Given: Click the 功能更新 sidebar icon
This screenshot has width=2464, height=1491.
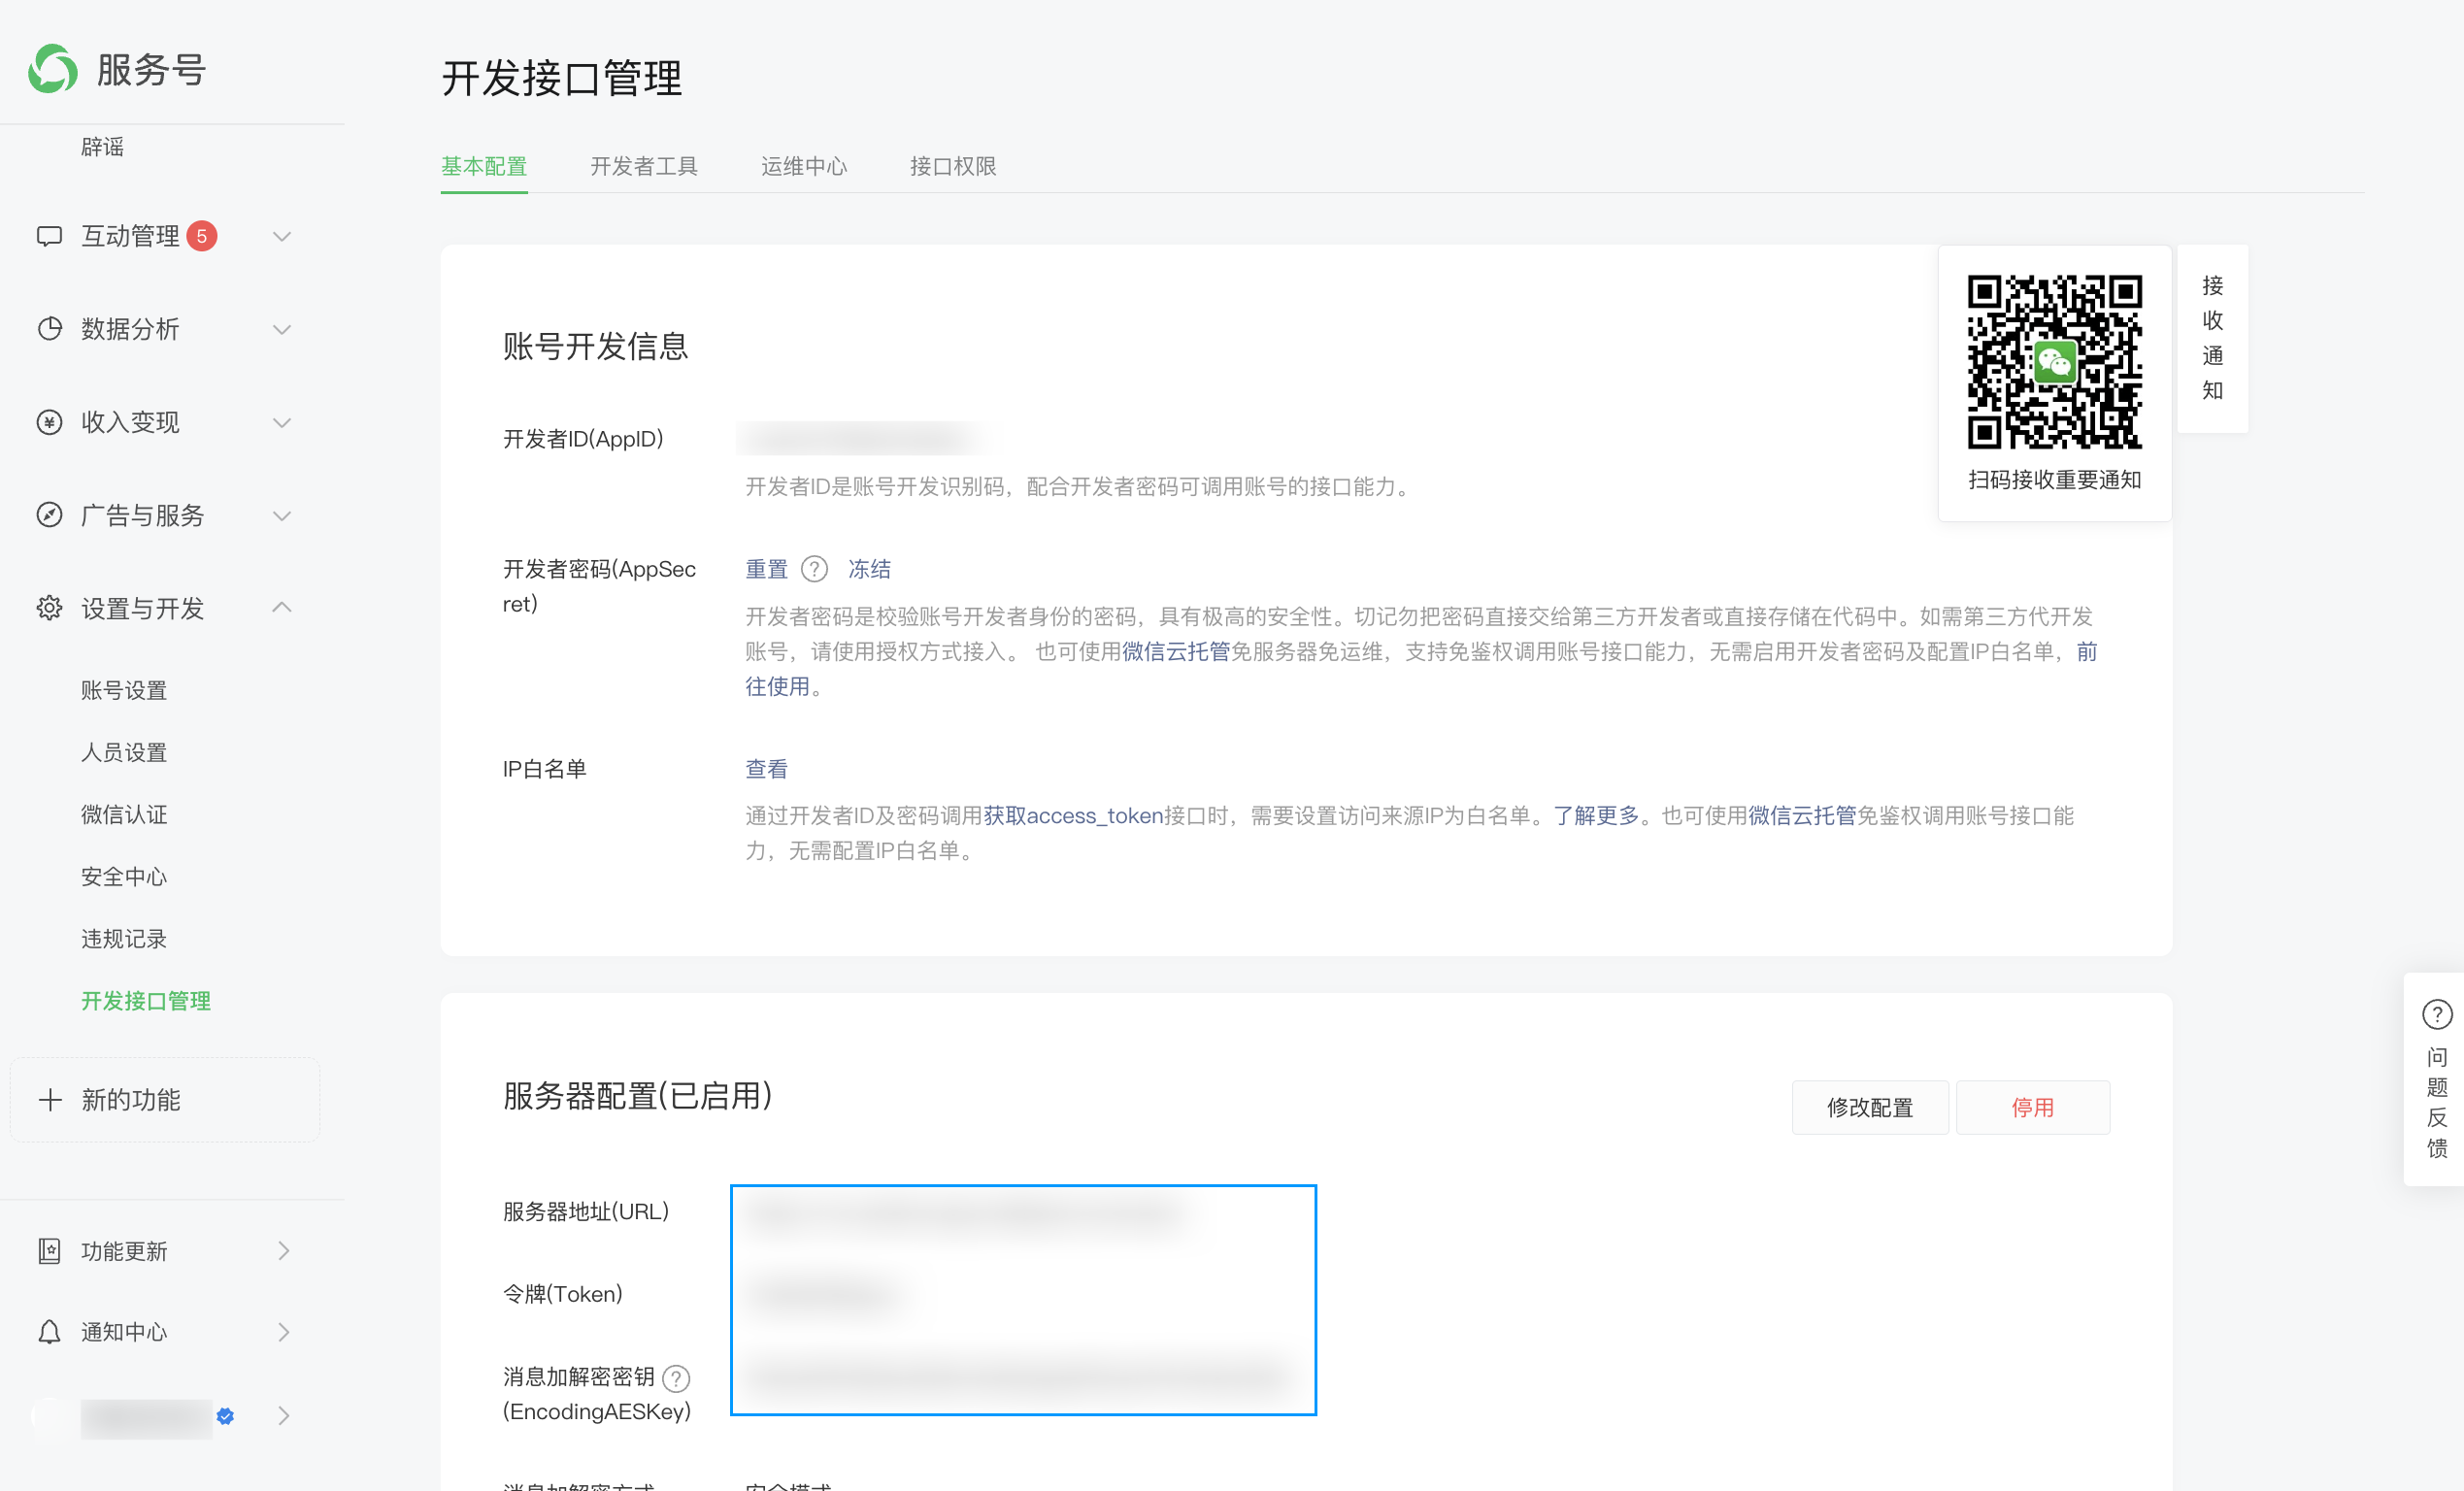Looking at the screenshot, I should 50,1250.
